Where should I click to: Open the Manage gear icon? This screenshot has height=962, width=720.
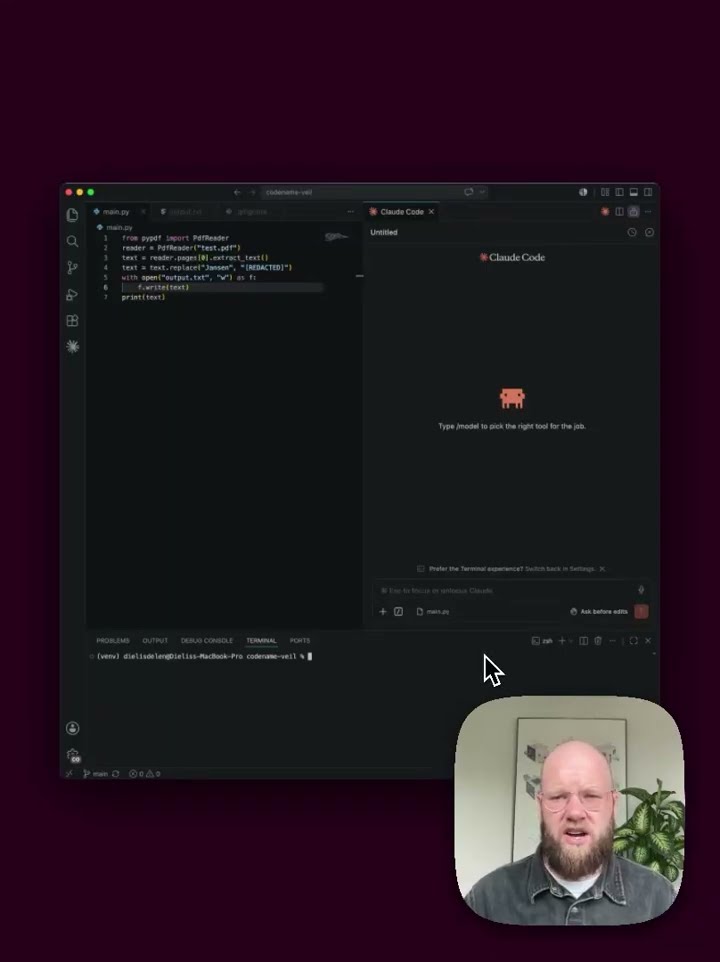(x=73, y=755)
